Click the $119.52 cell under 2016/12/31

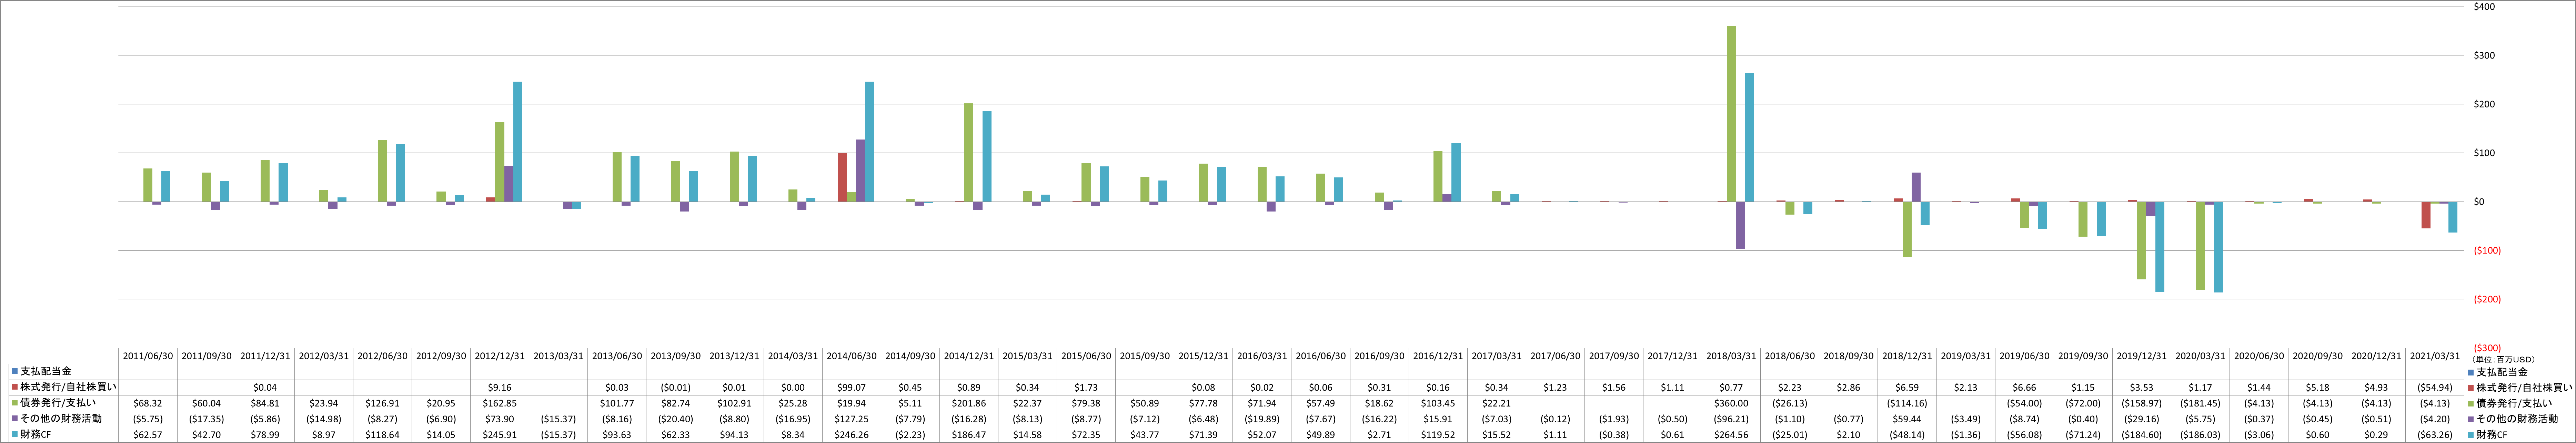tap(1438, 435)
